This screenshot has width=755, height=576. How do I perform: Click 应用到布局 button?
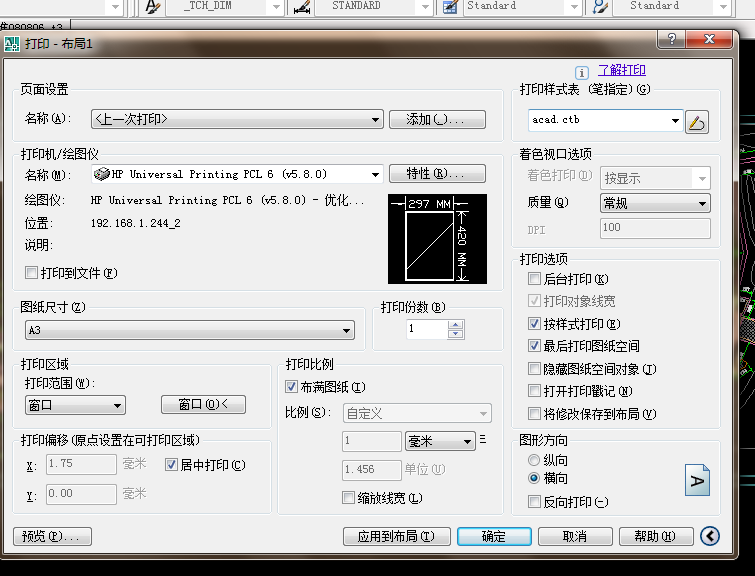[x=397, y=536]
